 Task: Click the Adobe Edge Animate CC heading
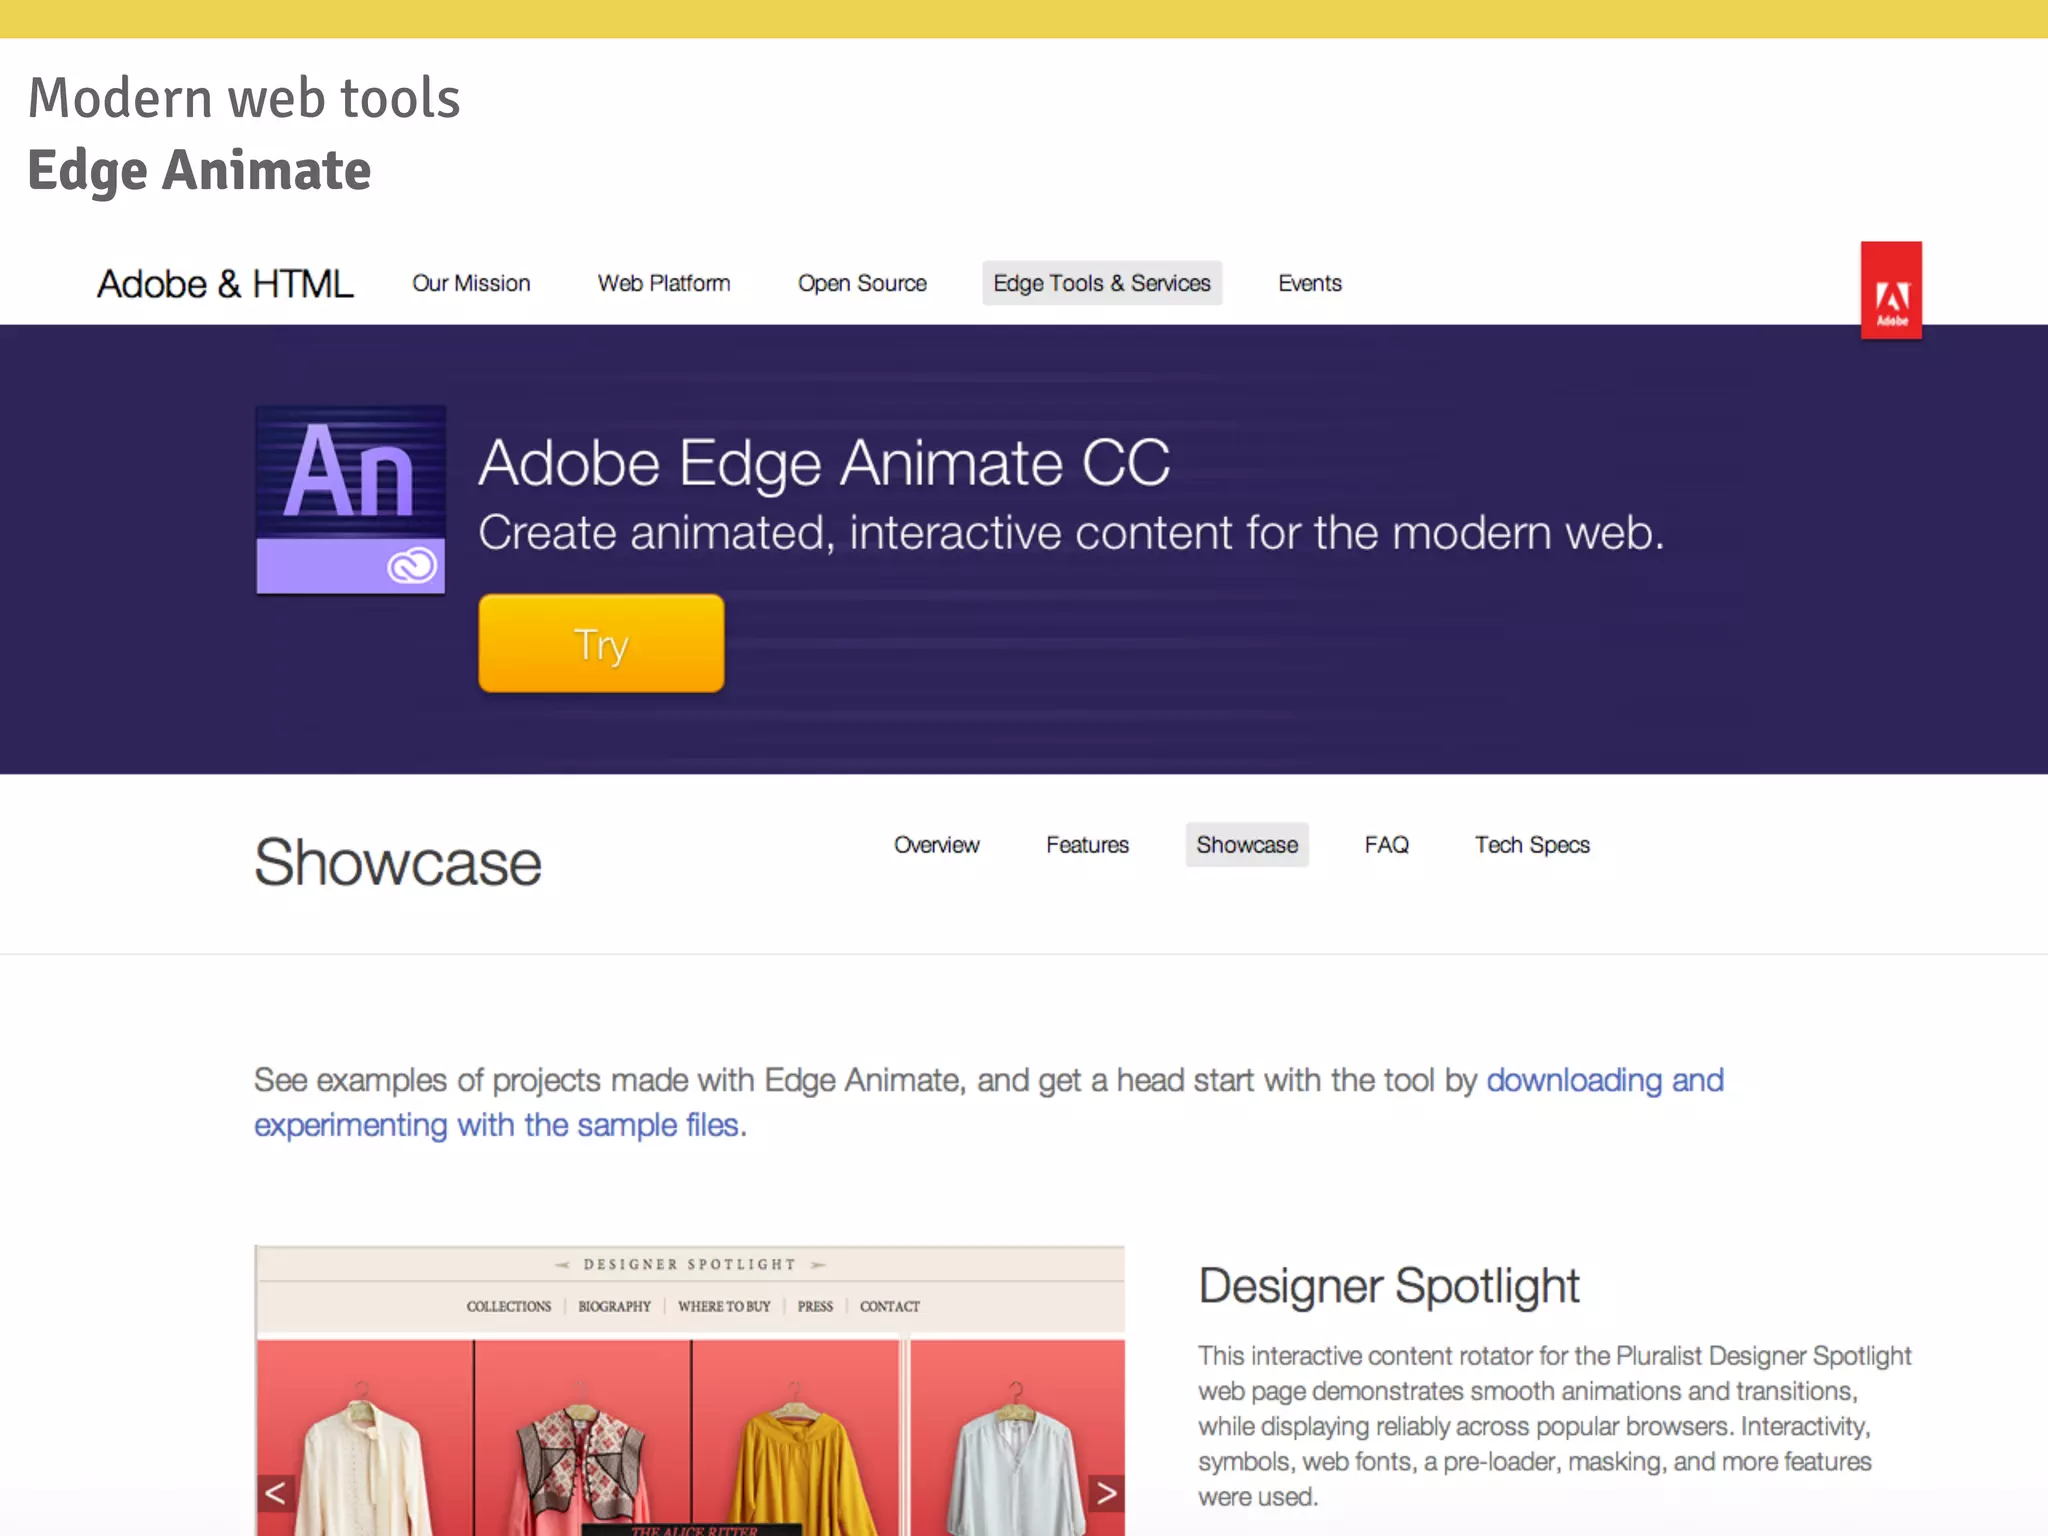click(x=824, y=463)
